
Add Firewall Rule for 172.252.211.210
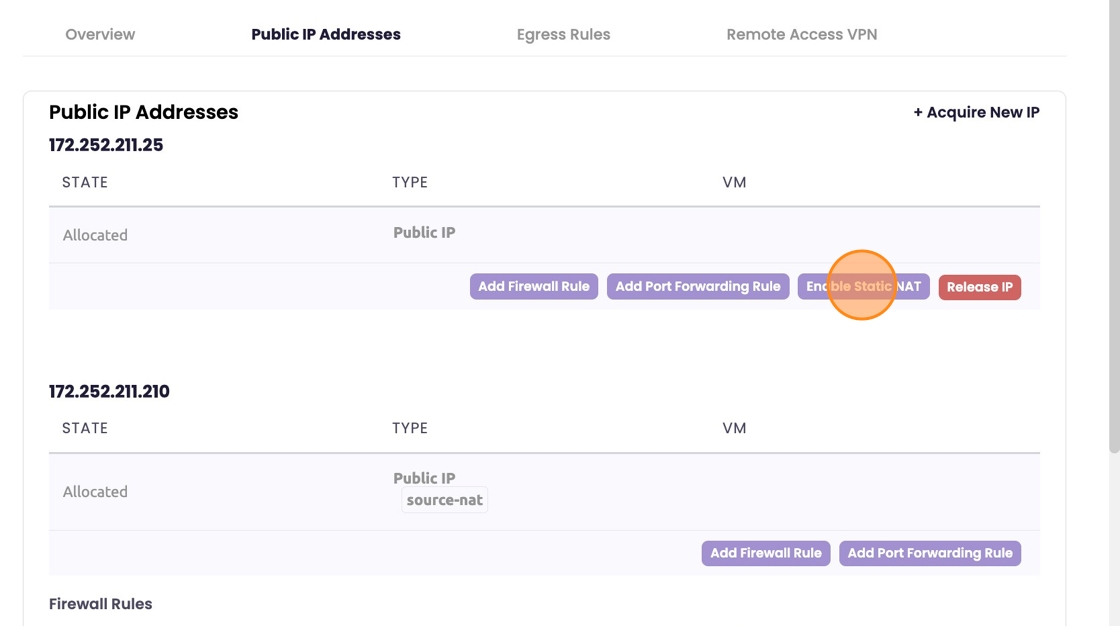click(766, 553)
